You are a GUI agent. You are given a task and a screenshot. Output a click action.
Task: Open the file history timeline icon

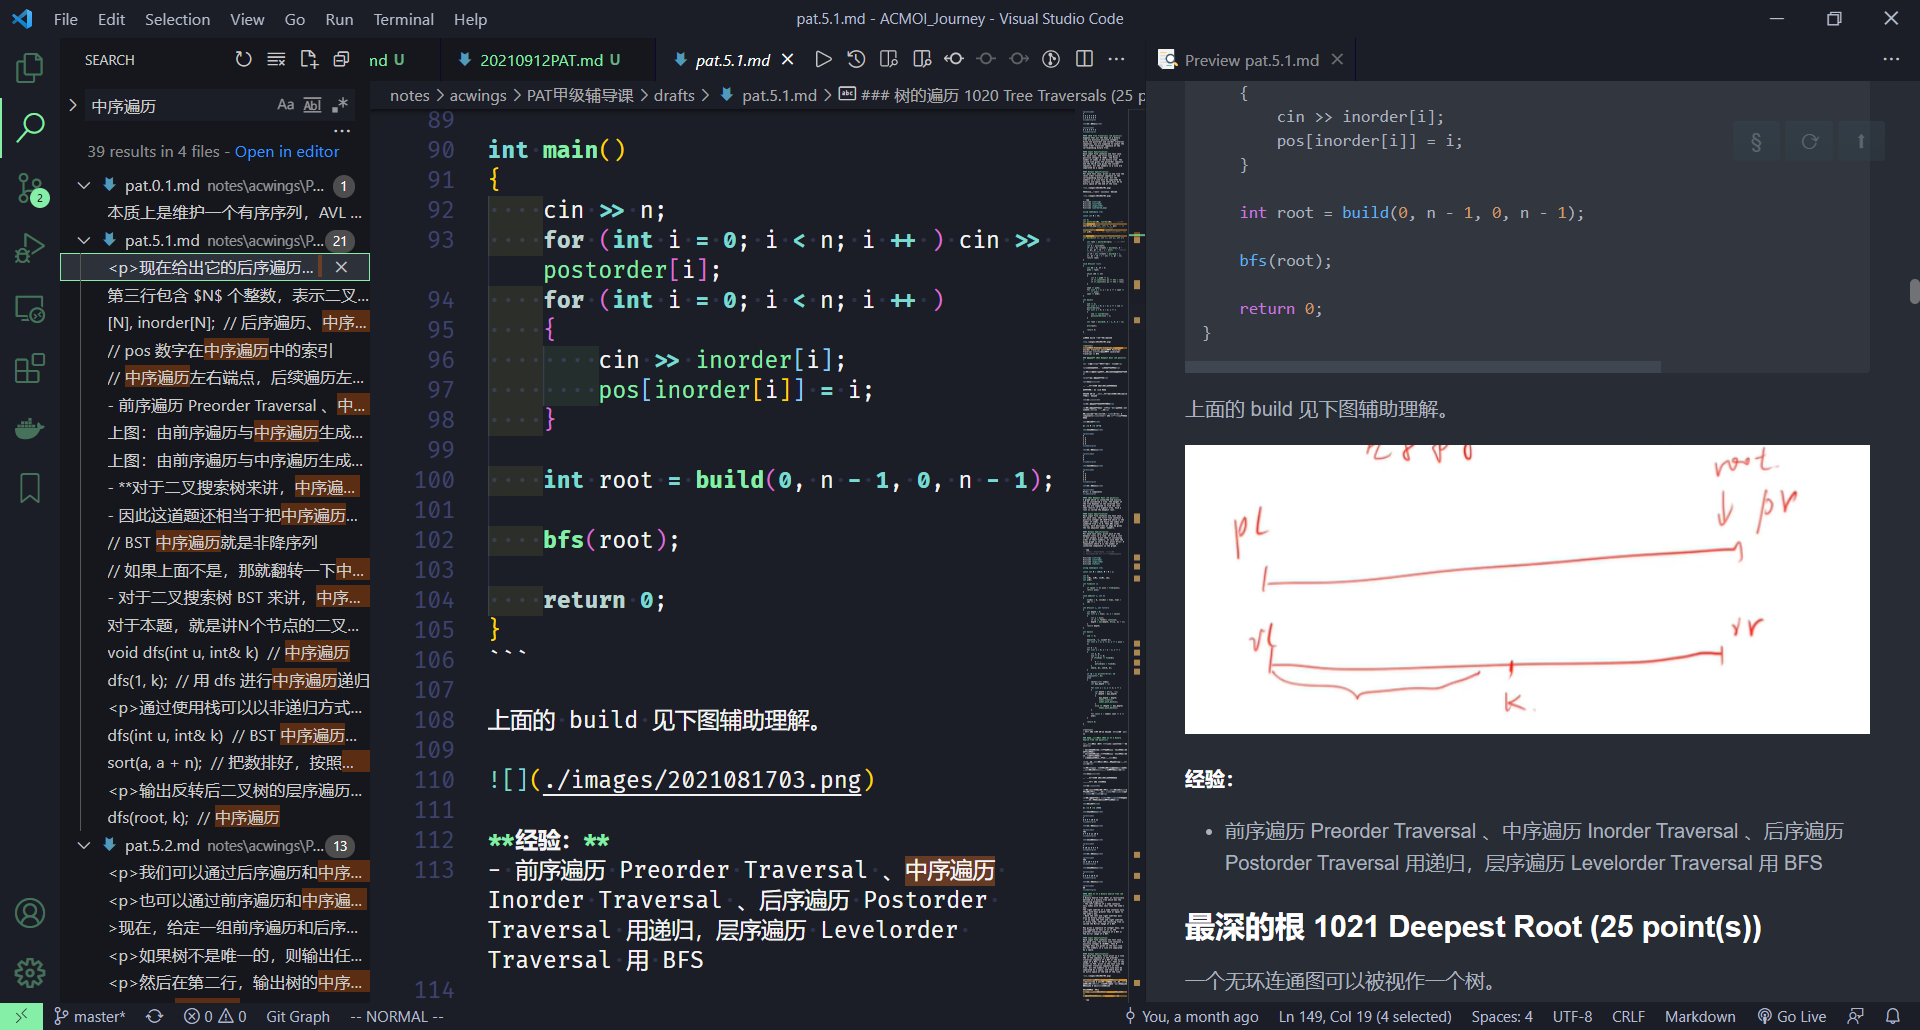(856, 60)
